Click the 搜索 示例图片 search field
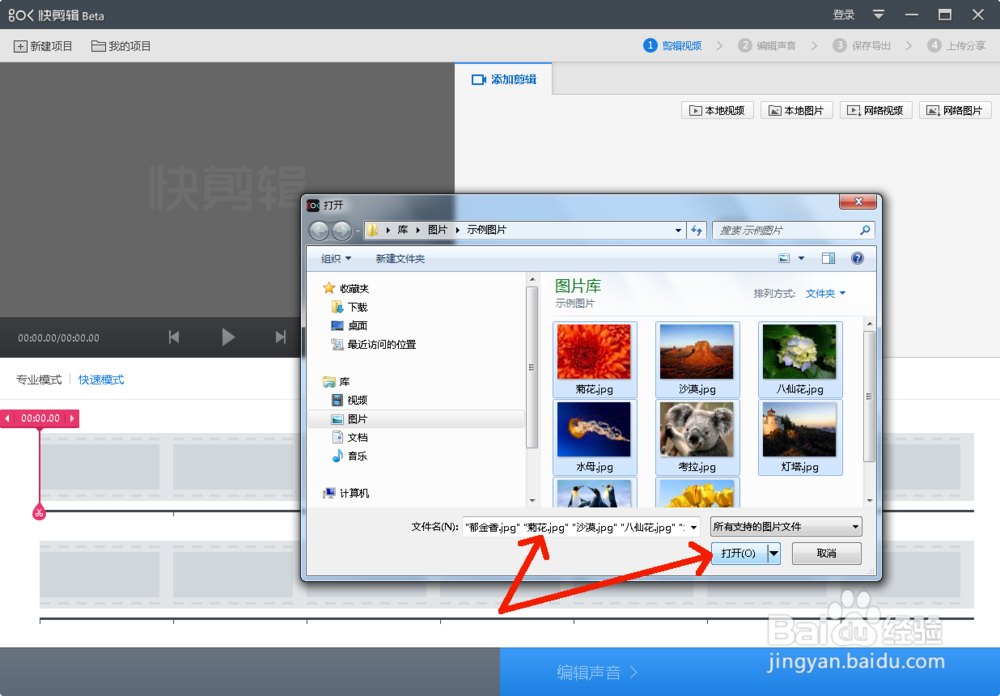1000x696 pixels. (x=793, y=230)
